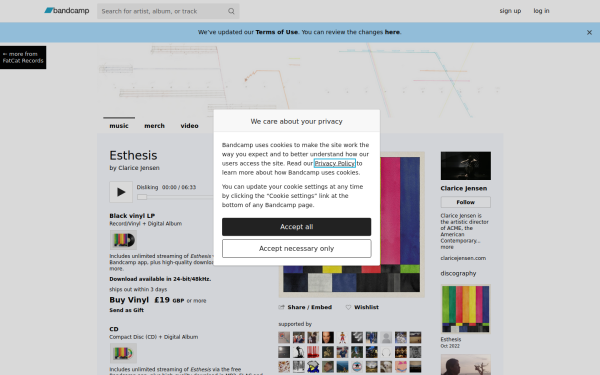Go back to more from FatCat Records
This screenshot has height=375, width=600.
23,57
